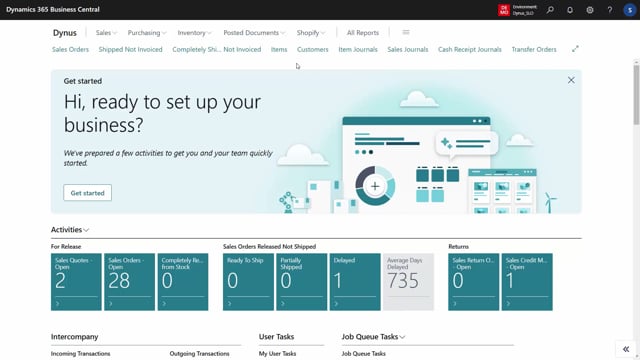Open All Reports

pyautogui.click(x=363, y=33)
